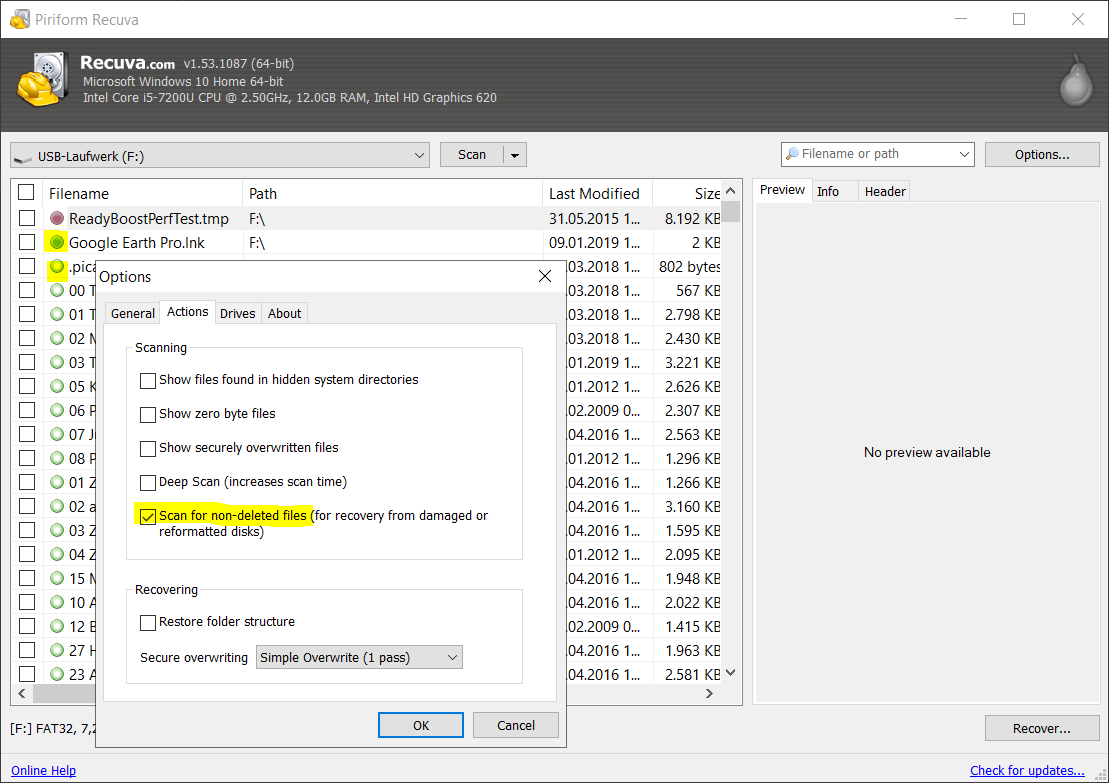Click red status dot for ReadyBoostPerfTest.tmp

pos(57,218)
